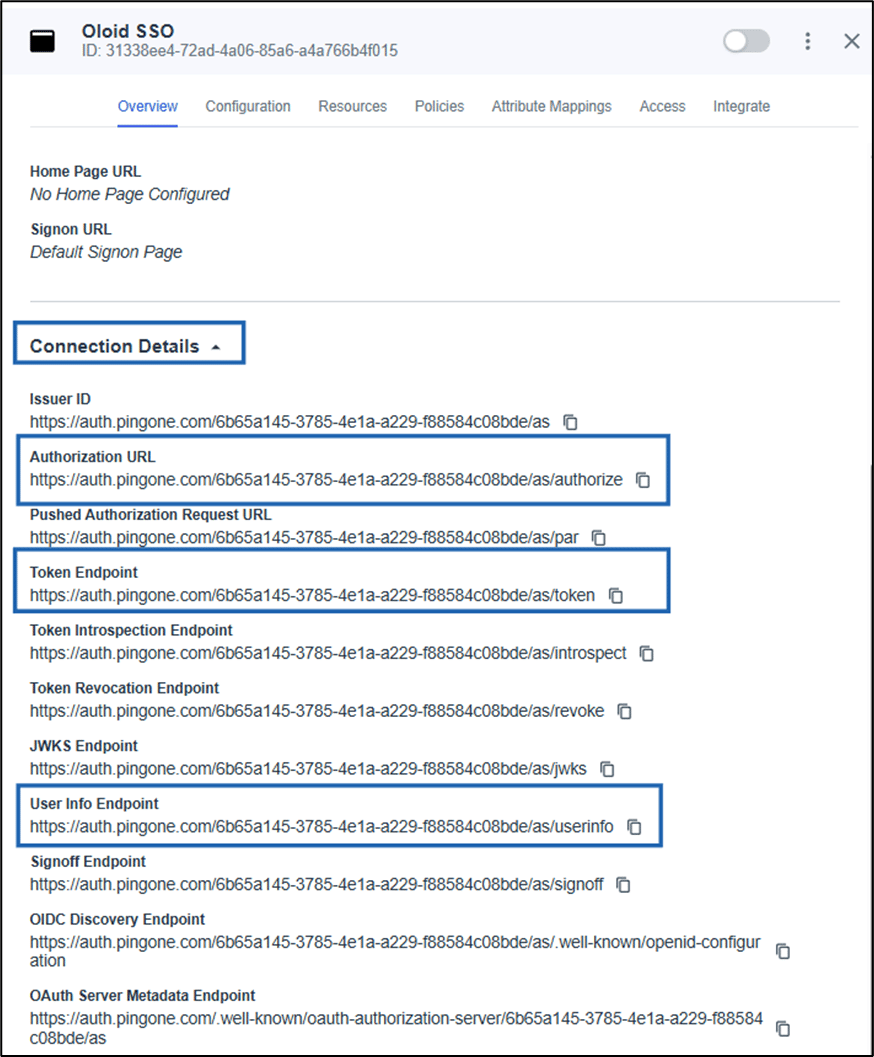Screen dimensions: 874x1057
Task: Click the Token Endpoint URL value
Action: coord(313,595)
